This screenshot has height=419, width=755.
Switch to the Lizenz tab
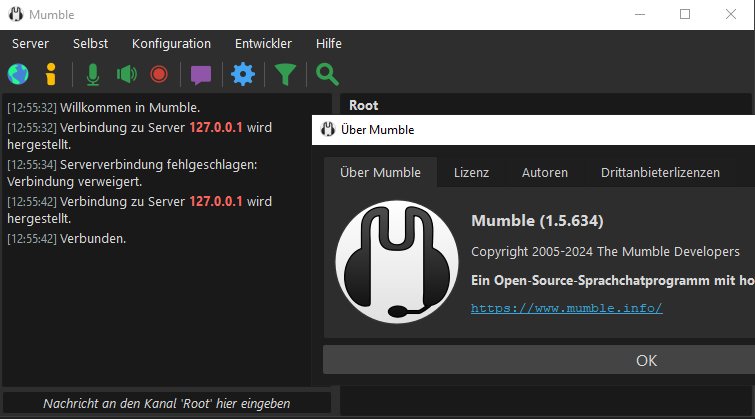click(x=471, y=172)
